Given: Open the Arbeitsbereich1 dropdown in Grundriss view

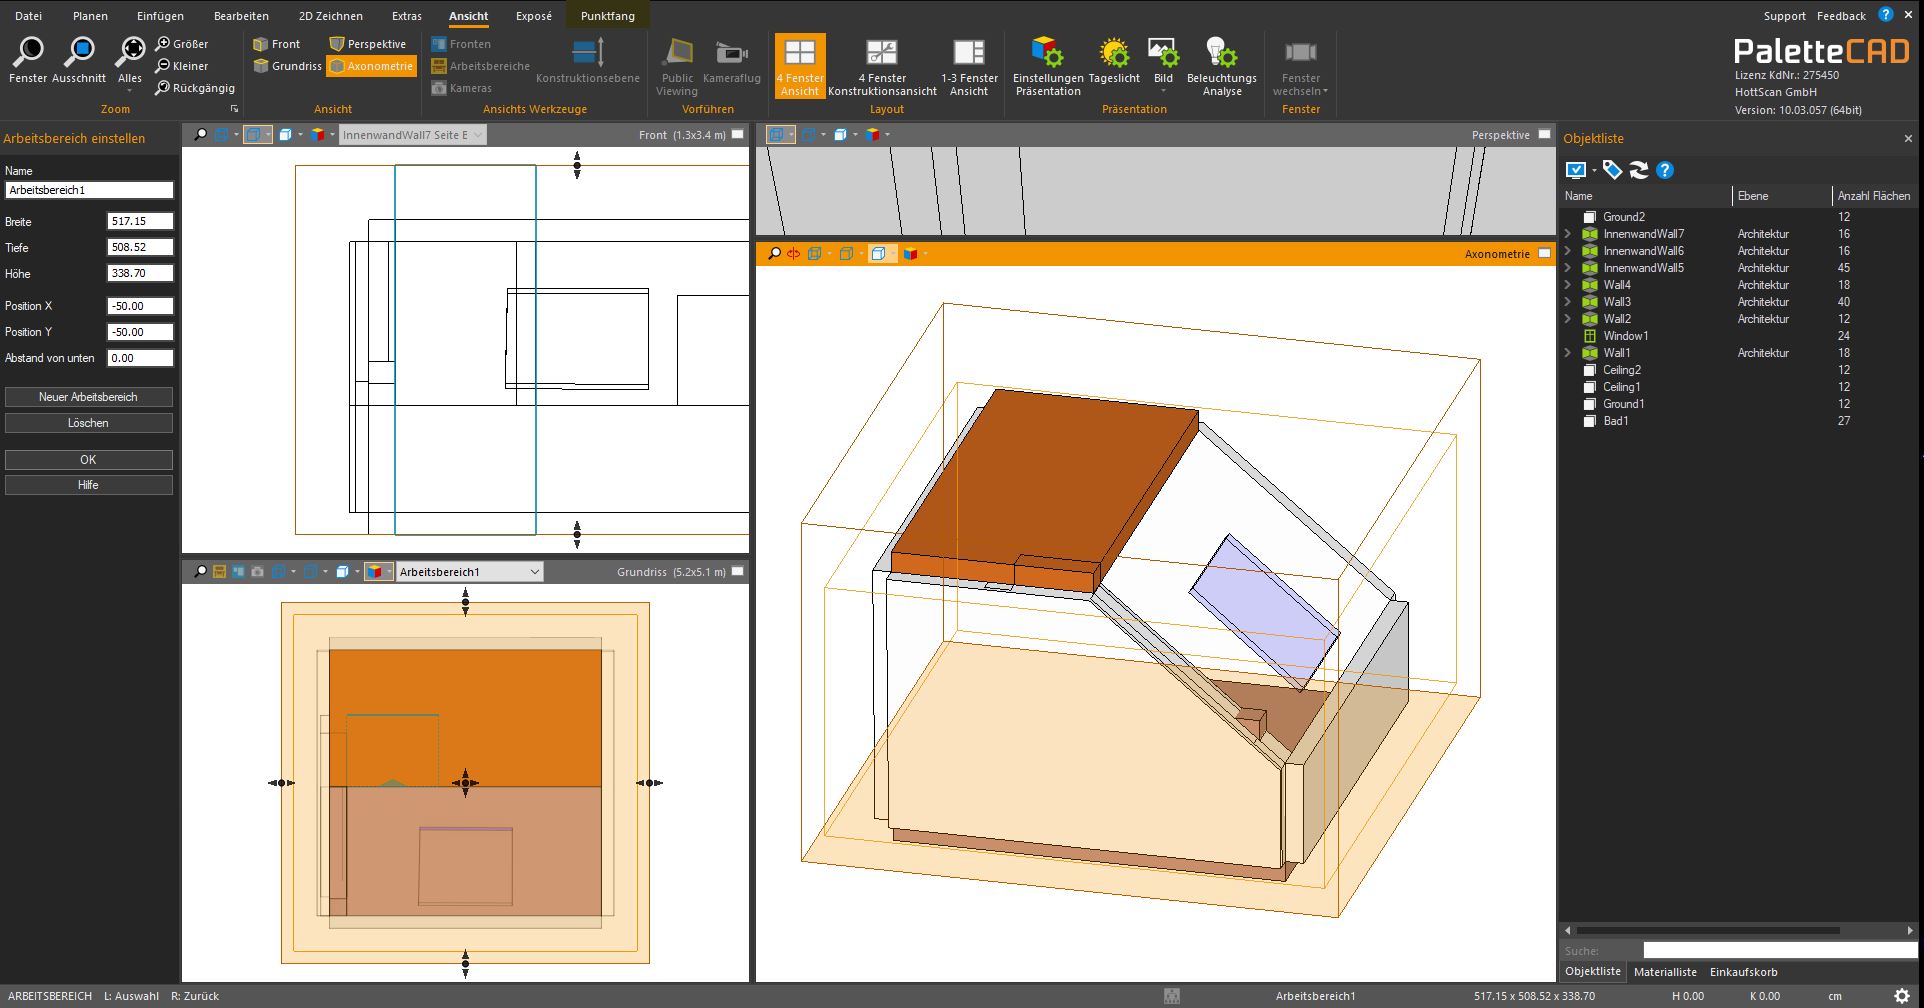Looking at the screenshot, I should tap(534, 572).
